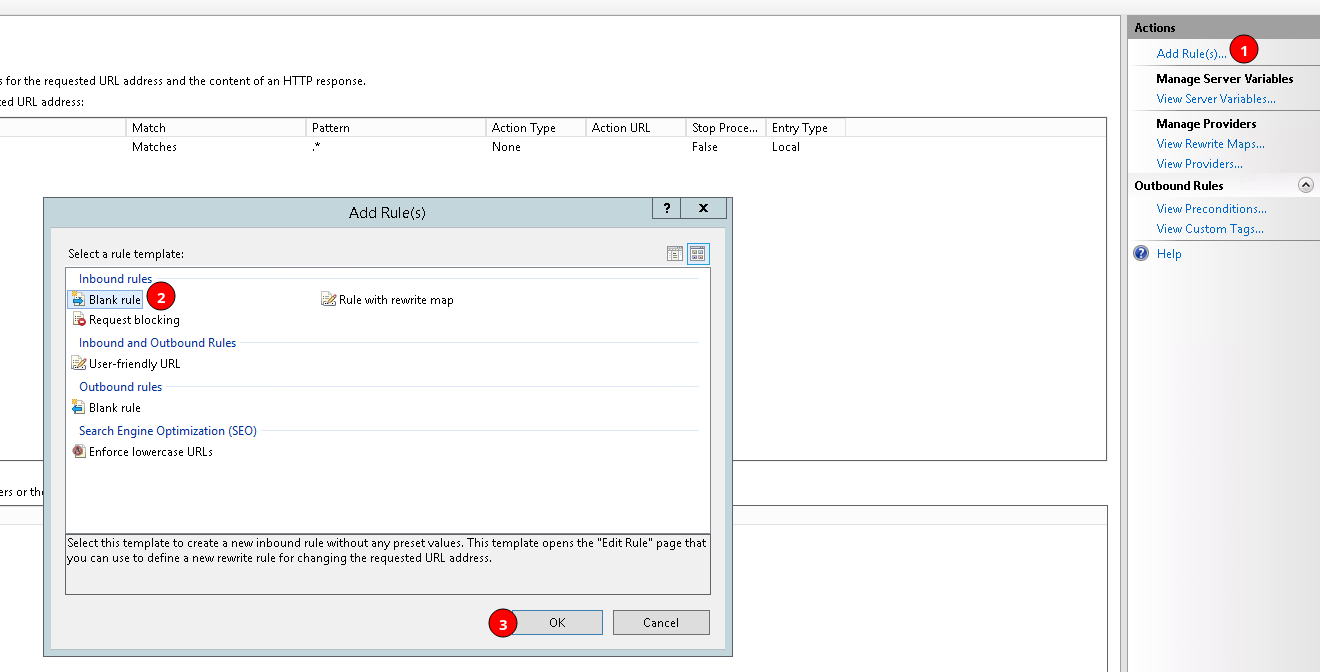
Task: Collapse the Outbound Rules section
Action: tap(1306, 184)
